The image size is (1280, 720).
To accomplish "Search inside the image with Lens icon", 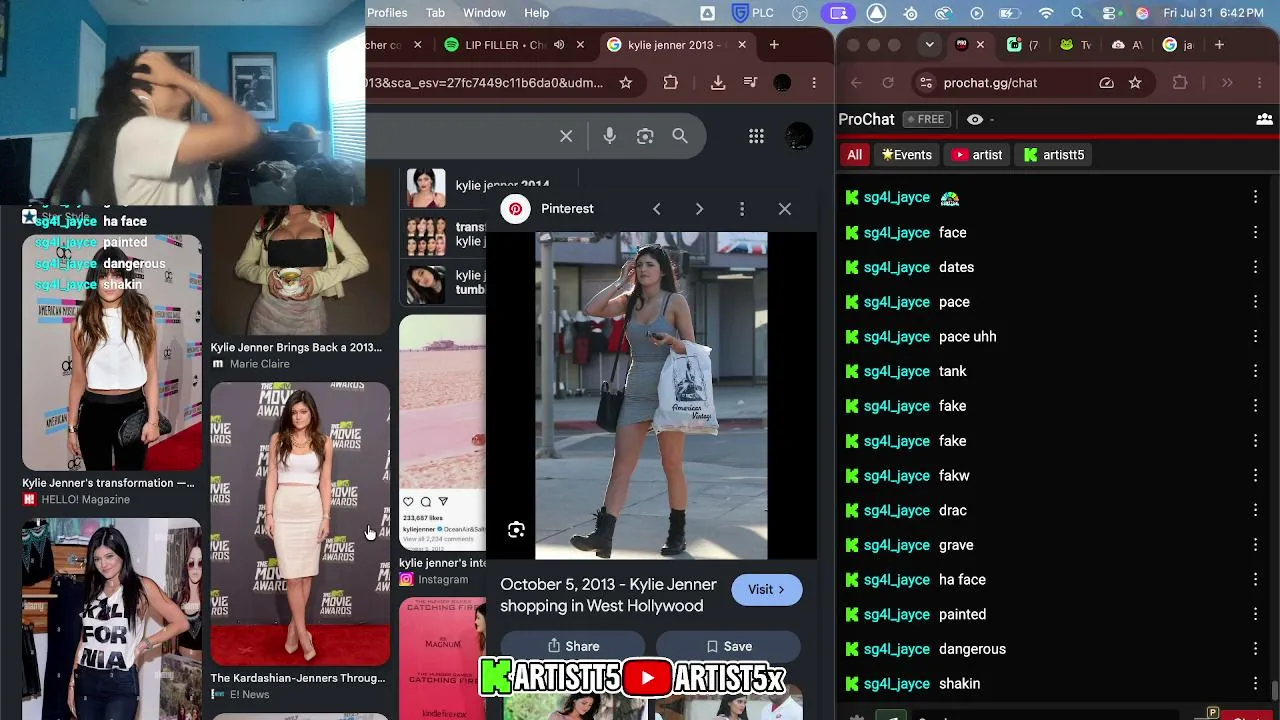I will coord(516,530).
